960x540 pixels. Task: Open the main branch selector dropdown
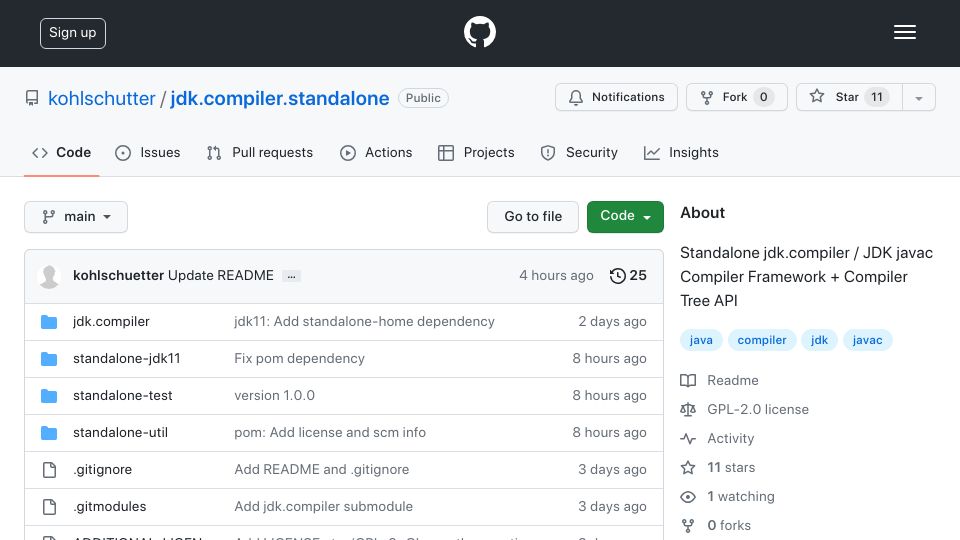76,217
